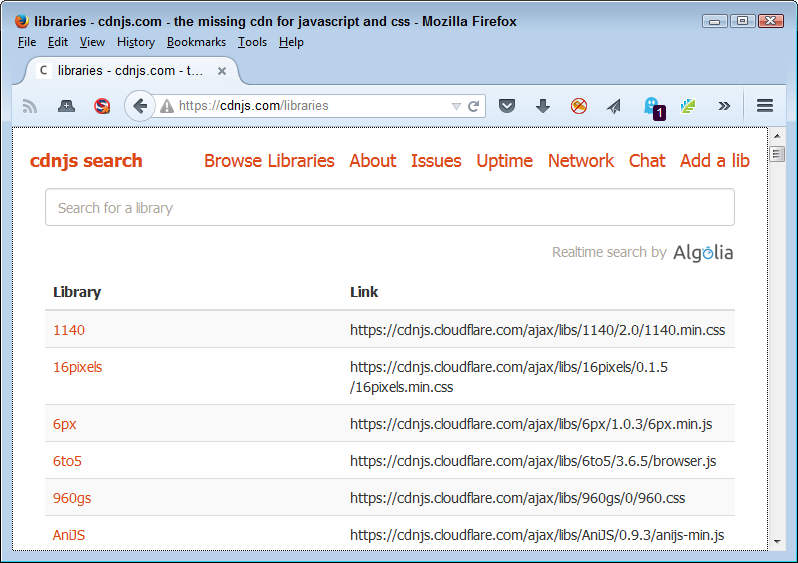This screenshot has width=798, height=563.
Task: Click the green leaf extension icon
Action: tap(688, 106)
